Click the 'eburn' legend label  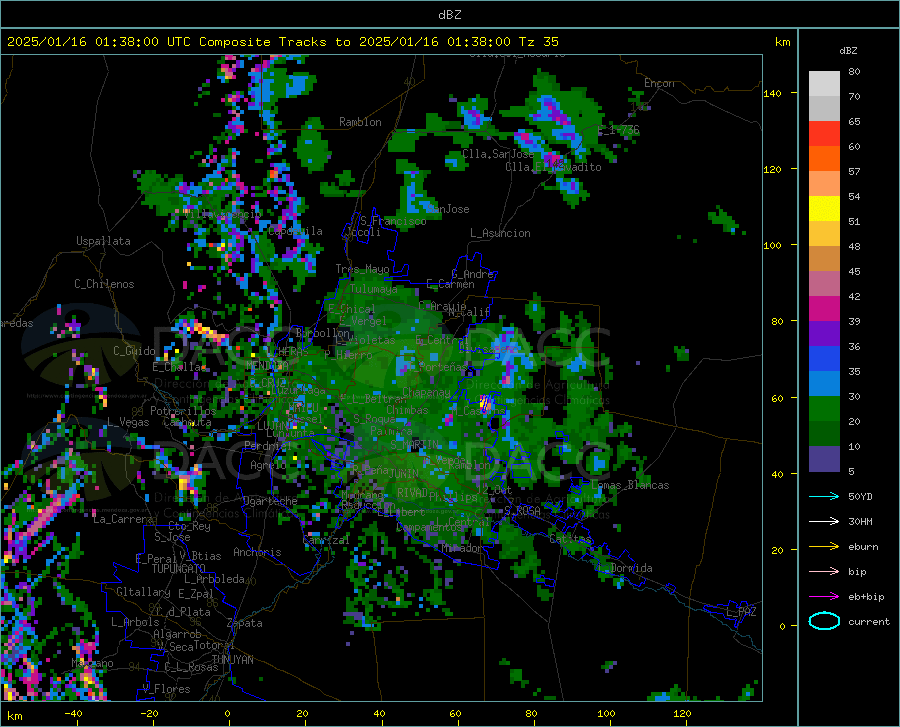coord(863,547)
